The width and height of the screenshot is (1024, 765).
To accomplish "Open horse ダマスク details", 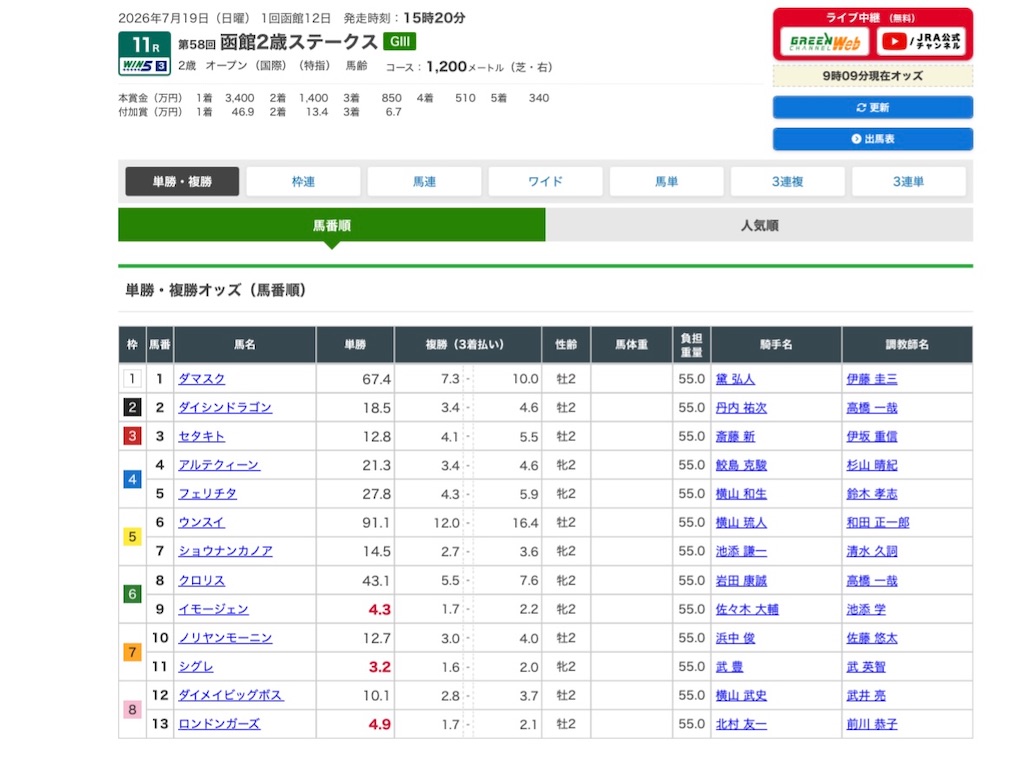I will (202, 379).
